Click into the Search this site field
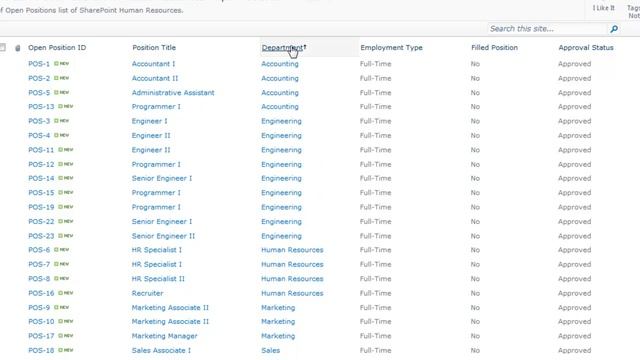The width and height of the screenshot is (640, 360). tap(548, 29)
